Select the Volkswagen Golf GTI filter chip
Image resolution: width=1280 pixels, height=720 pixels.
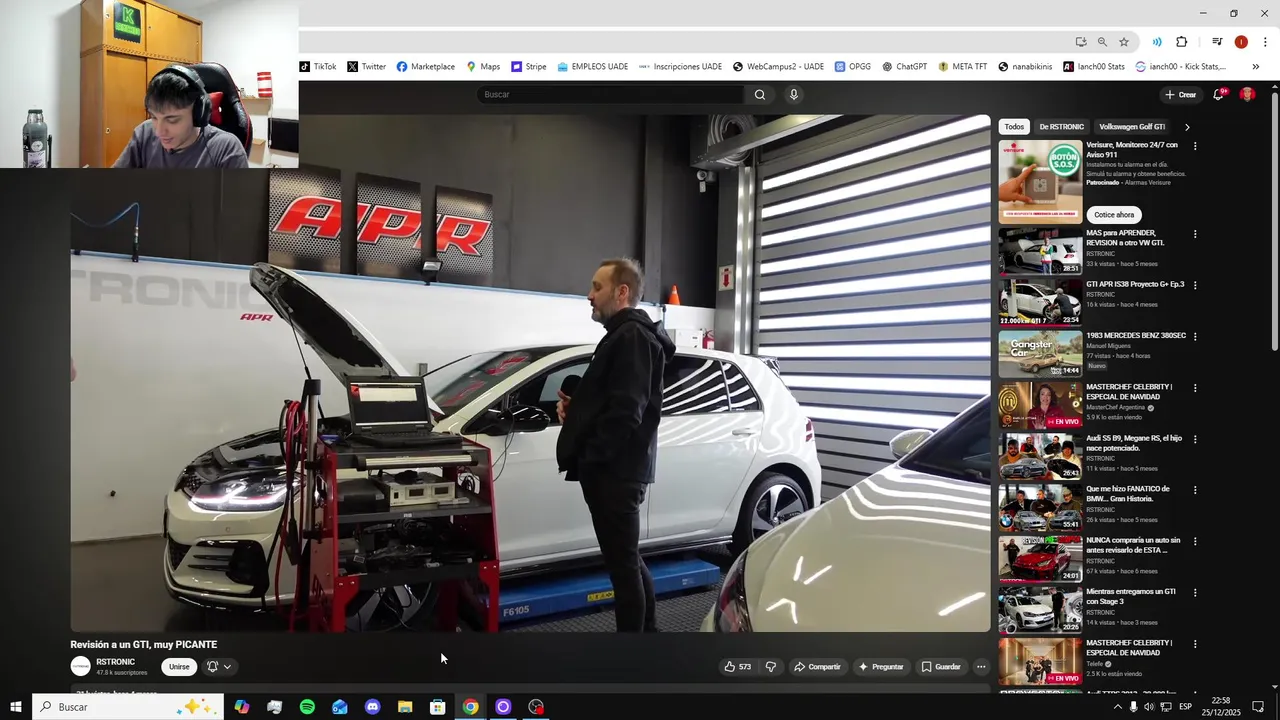pyautogui.click(x=1132, y=127)
